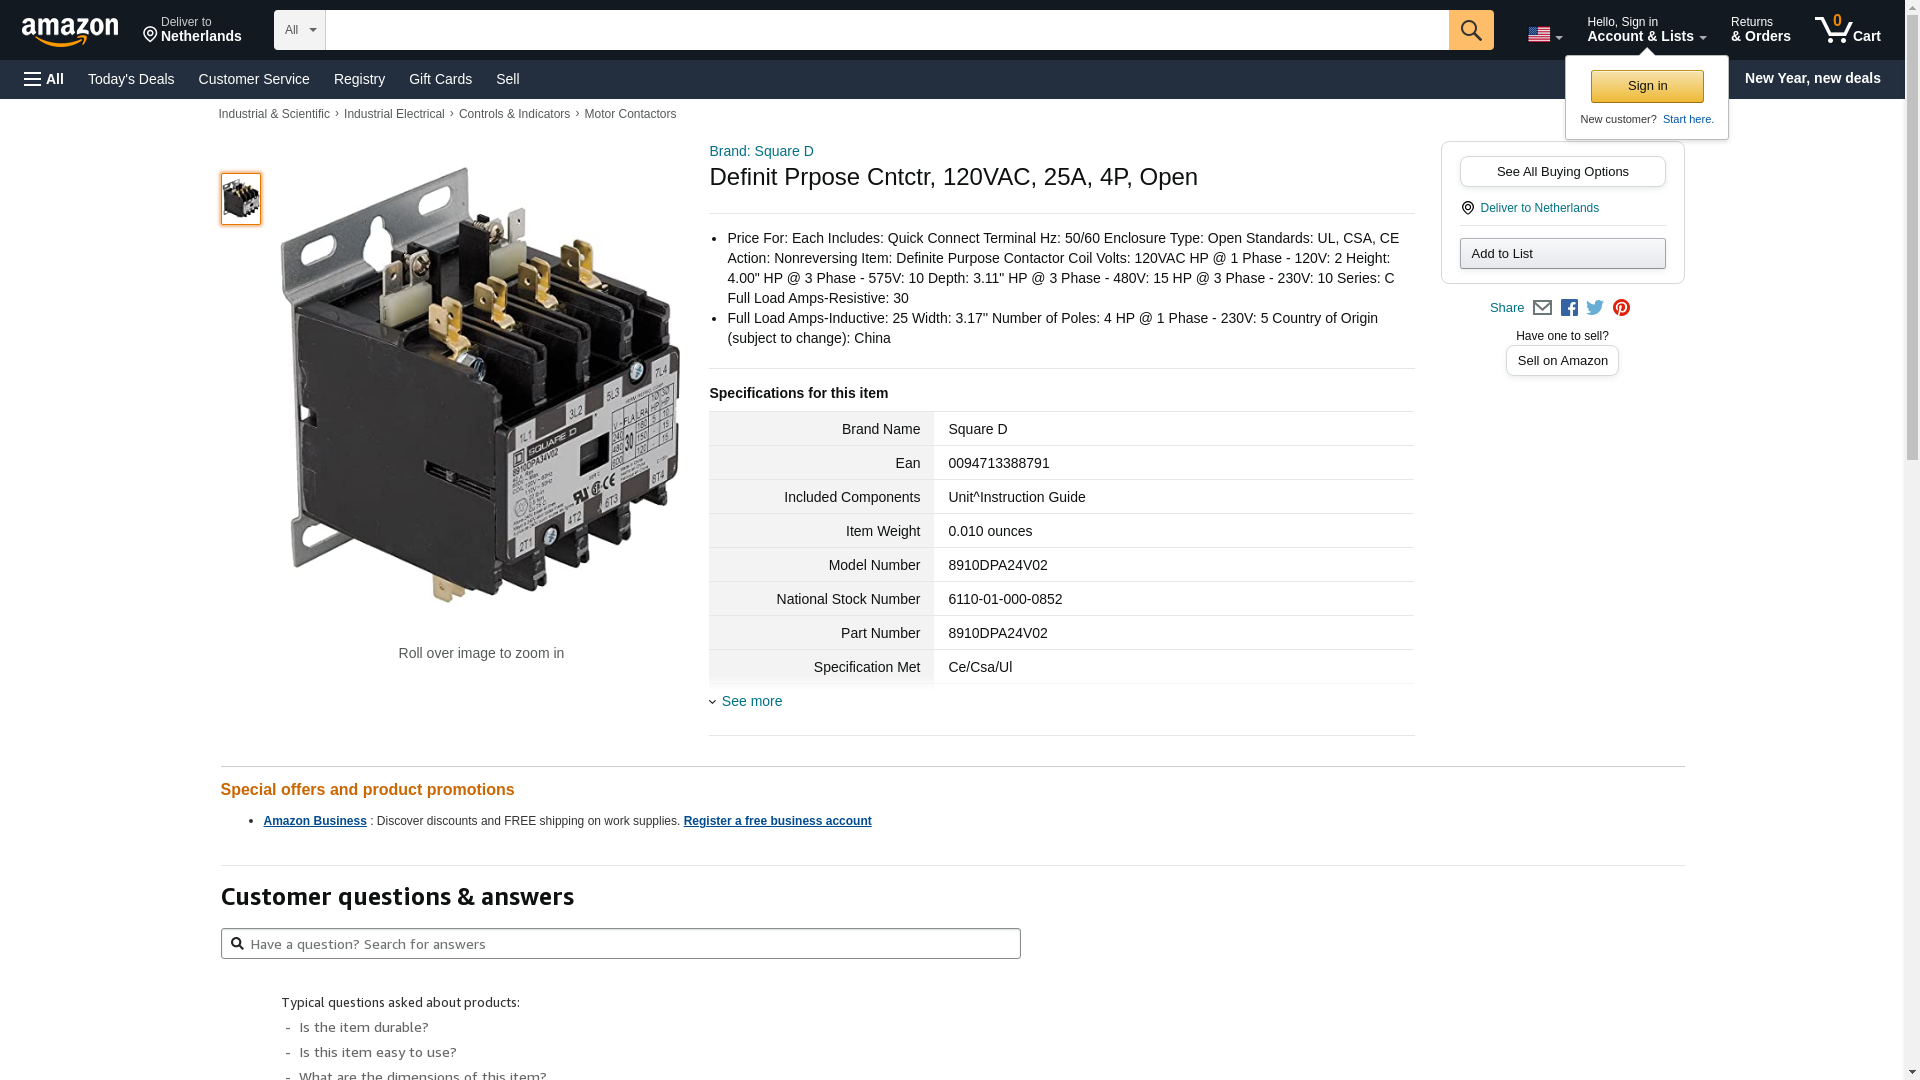
Task: Click the Amazon logo
Action: pos(70,31)
